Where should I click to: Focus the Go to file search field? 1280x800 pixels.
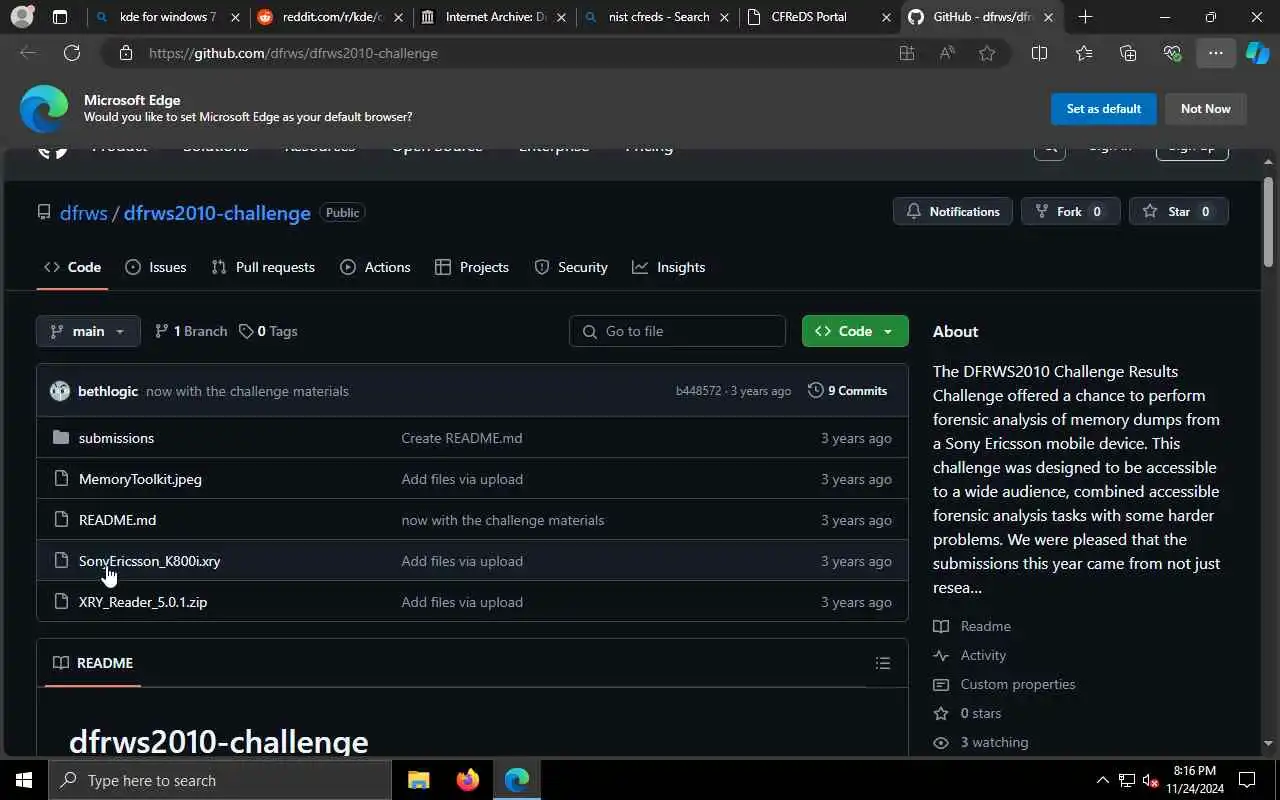click(677, 331)
